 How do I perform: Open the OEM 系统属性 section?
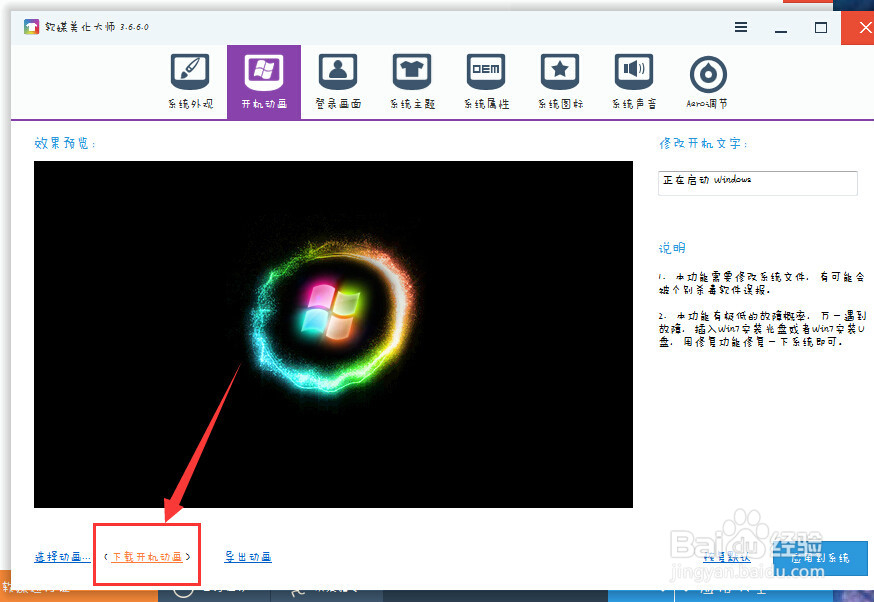486,82
